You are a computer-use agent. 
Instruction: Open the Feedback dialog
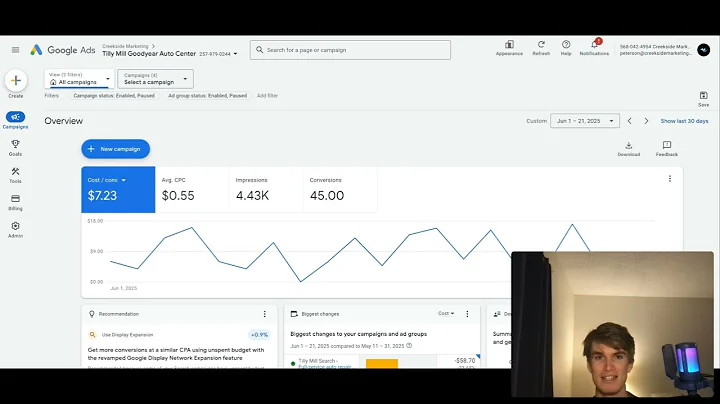pos(667,149)
